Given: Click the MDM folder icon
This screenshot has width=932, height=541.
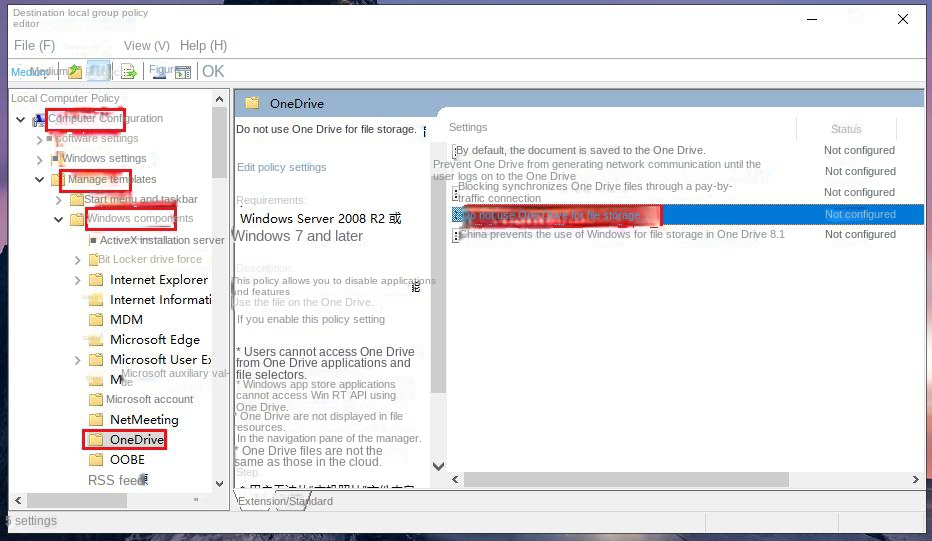Looking at the screenshot, I should (96, 320).
